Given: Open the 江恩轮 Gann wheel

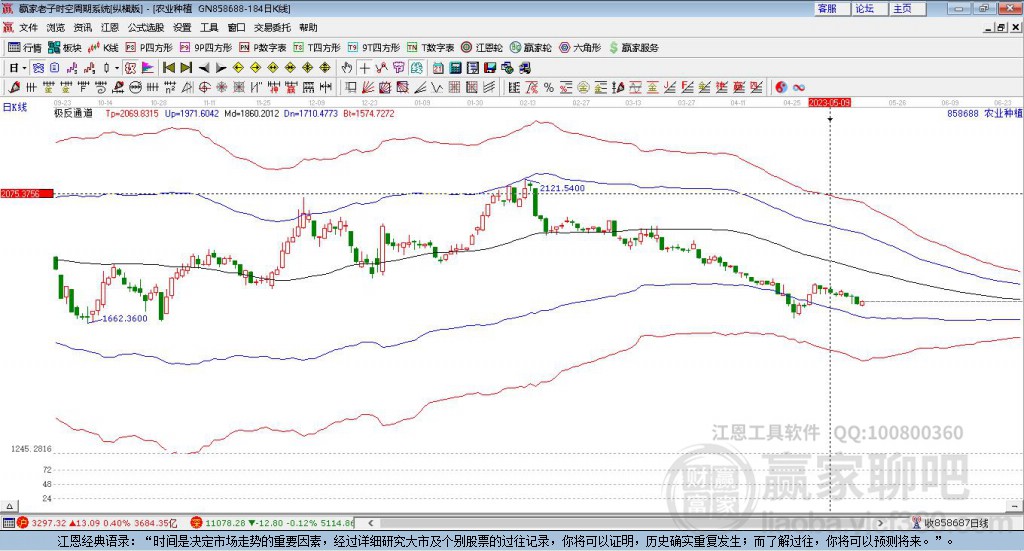Looking at the screenshot, I should coord(482,48).
